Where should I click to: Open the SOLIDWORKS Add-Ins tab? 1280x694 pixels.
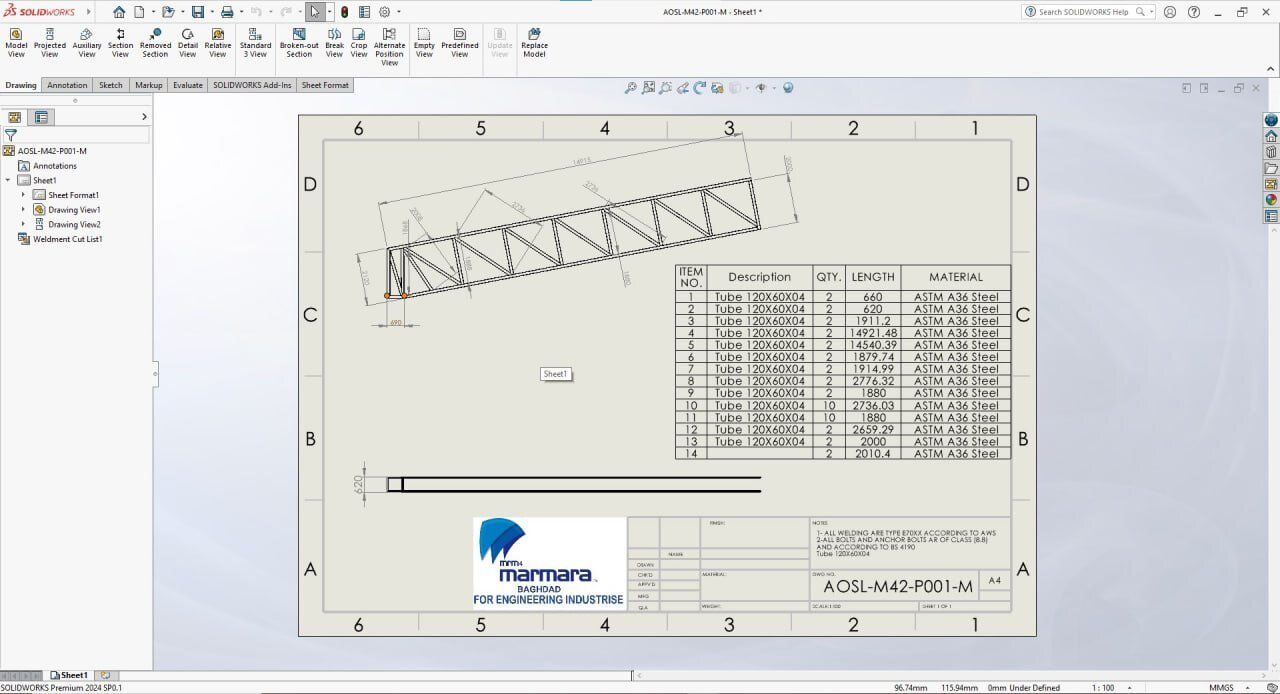[252, 85]
